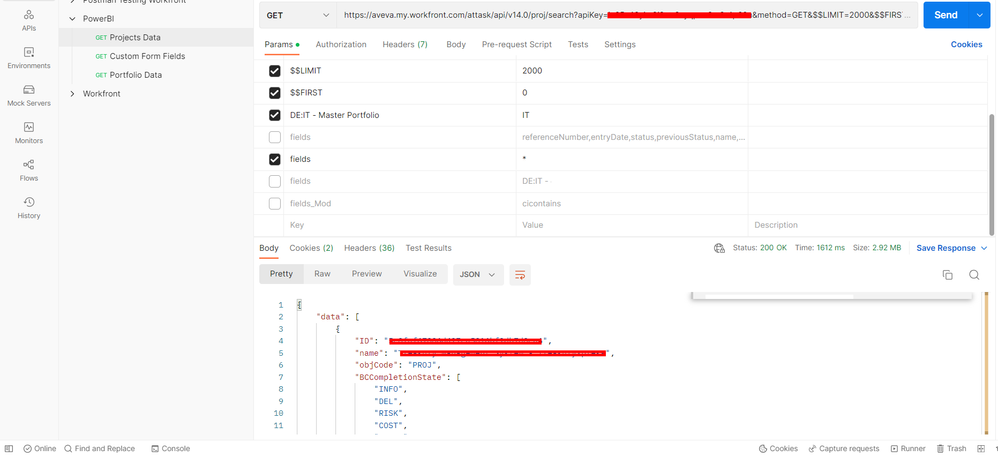Open Mock Servers in the sidebar

click(x=29, y=95)
